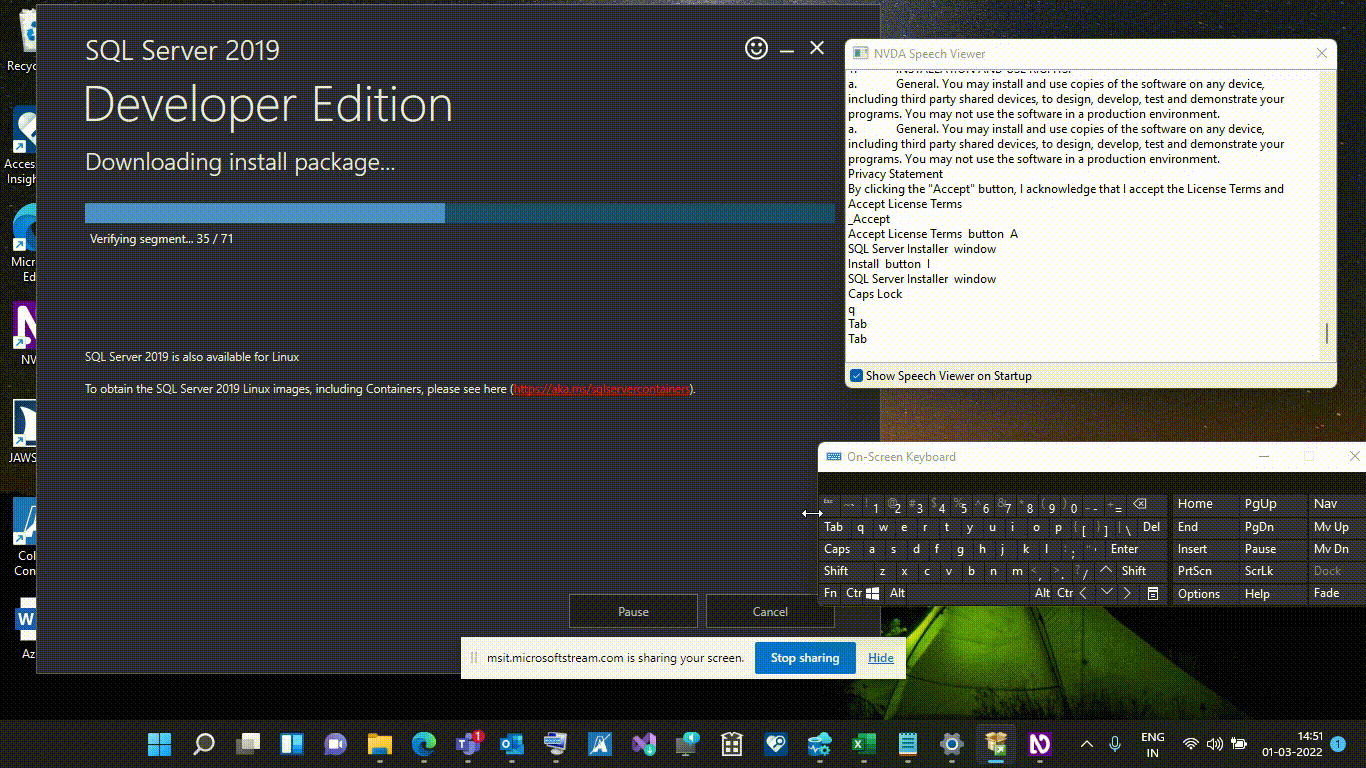Open the Start menu

[x=158, y=744]
